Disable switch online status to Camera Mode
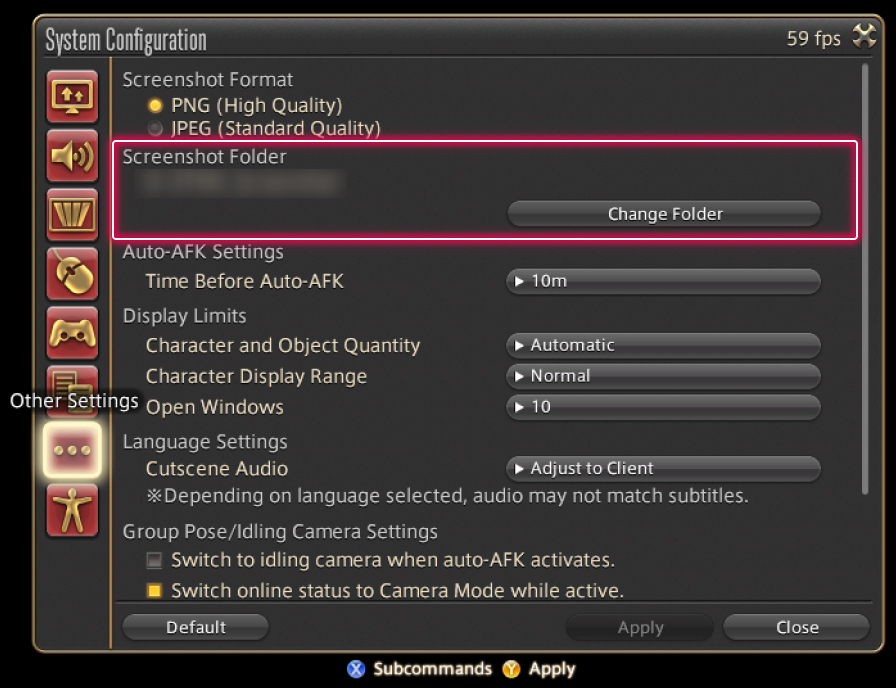 tap(154, 591)
